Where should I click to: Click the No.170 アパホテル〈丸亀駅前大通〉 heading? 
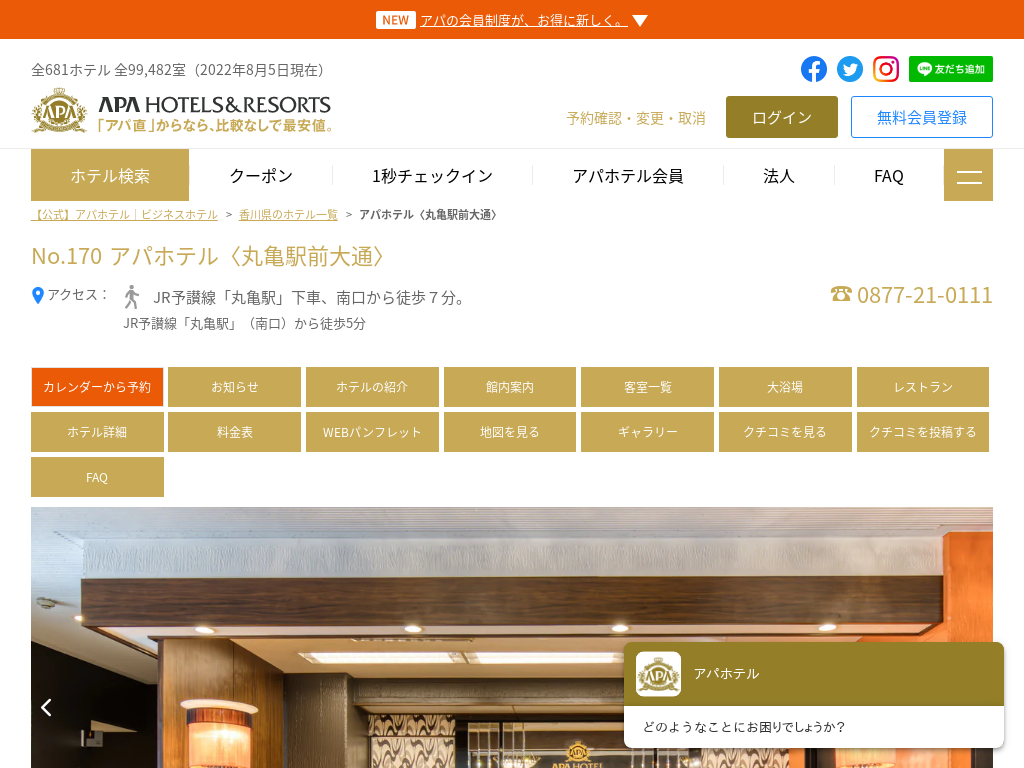coord(208,256)
